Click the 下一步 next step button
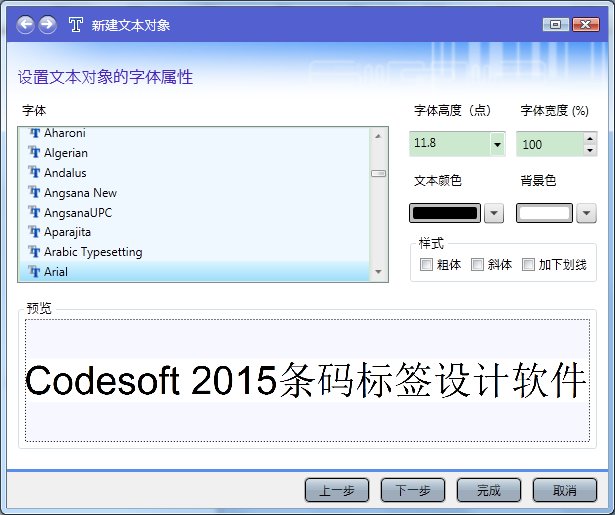Image resolution: width=615 pixels, height=515 pixels. click(413, 490)
